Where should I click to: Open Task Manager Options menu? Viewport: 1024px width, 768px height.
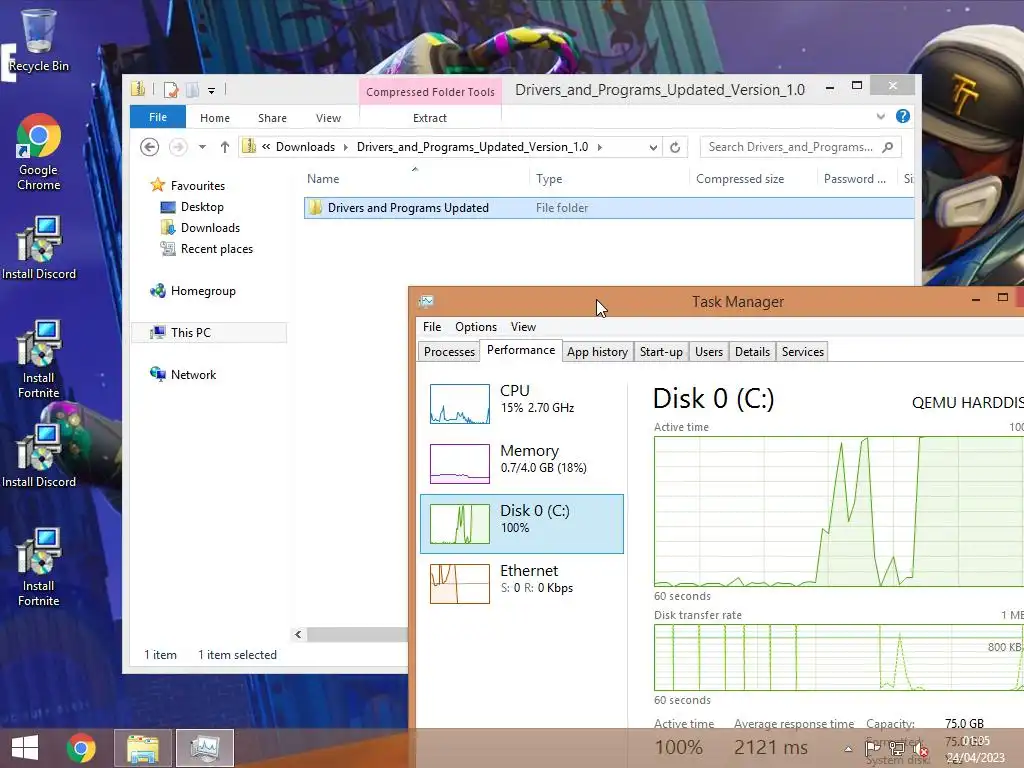click(x=476, y=327)
